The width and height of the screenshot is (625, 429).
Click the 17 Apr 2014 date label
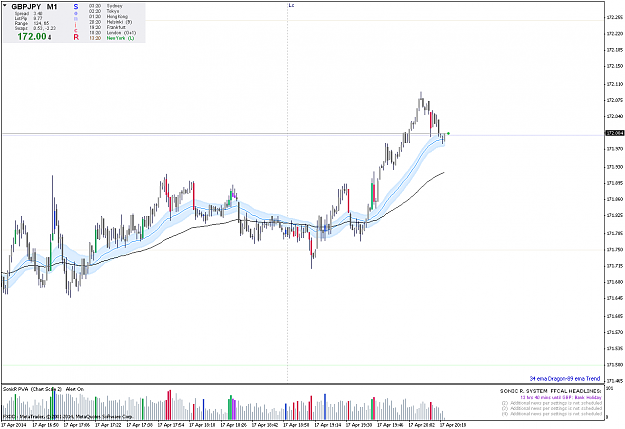point(14,425)
